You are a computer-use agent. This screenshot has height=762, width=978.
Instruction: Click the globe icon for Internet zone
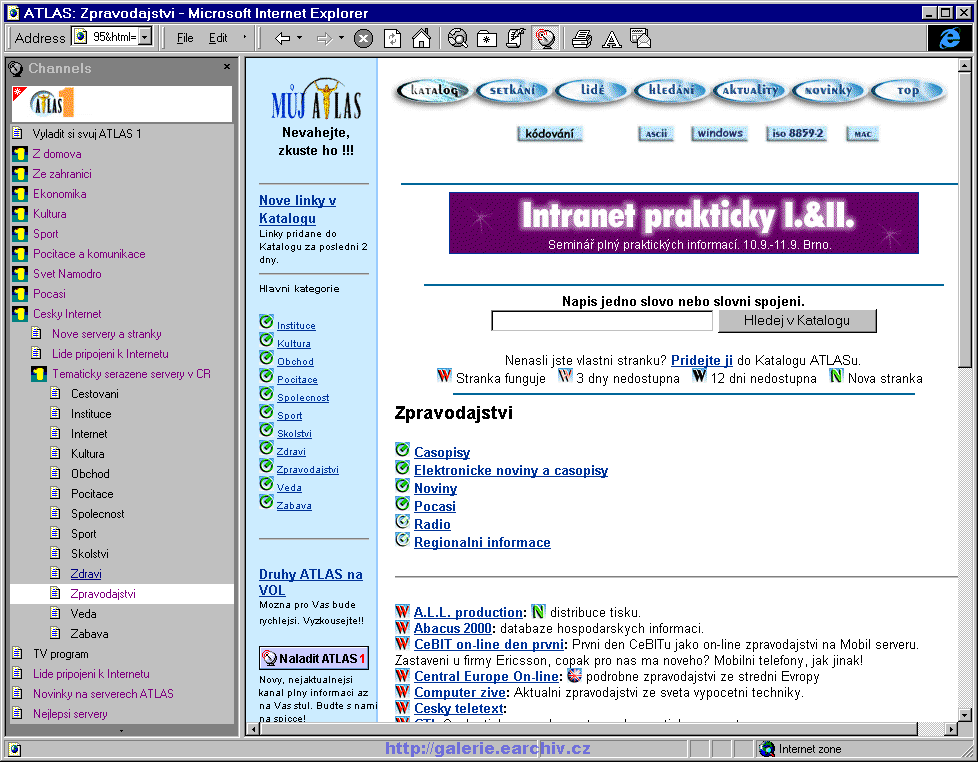tap(767, 749)
